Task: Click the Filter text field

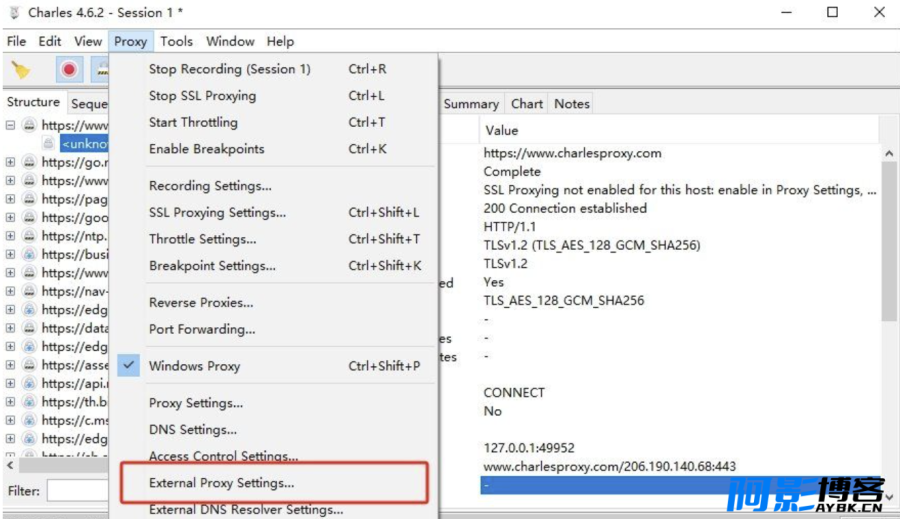Action: pyautogui.click(x=77, y=491)
